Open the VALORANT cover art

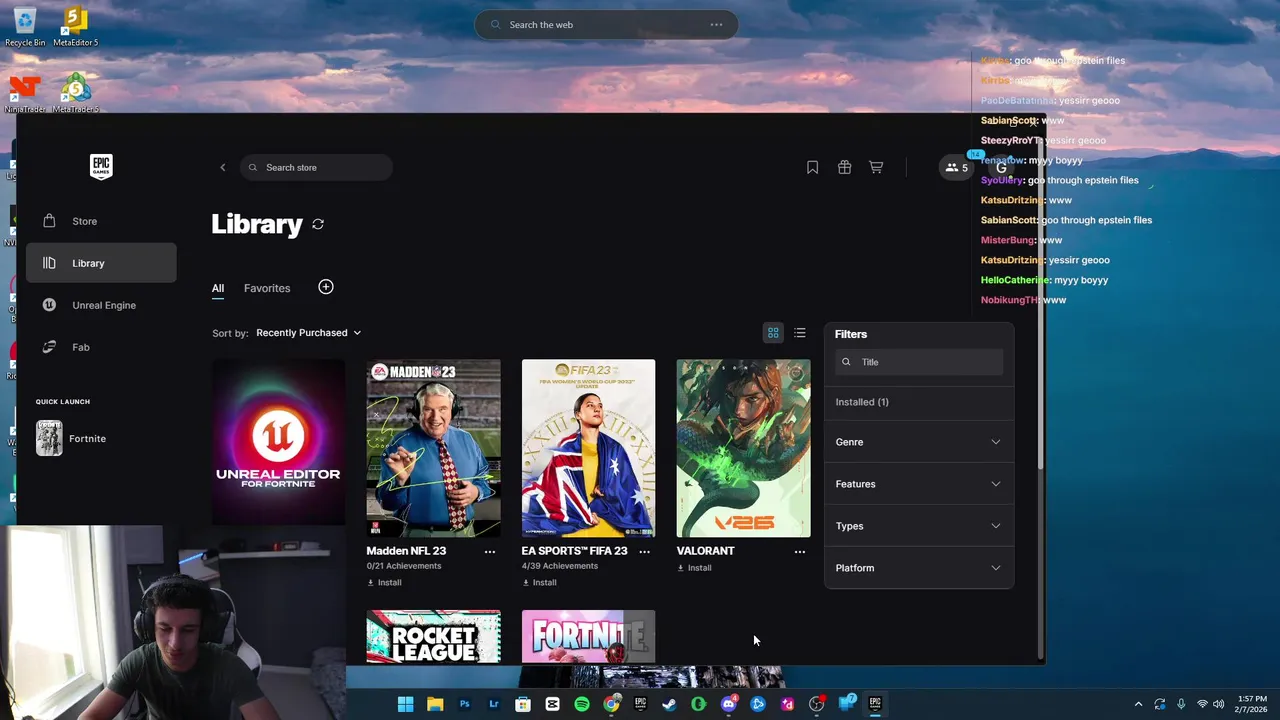point(743,448)
